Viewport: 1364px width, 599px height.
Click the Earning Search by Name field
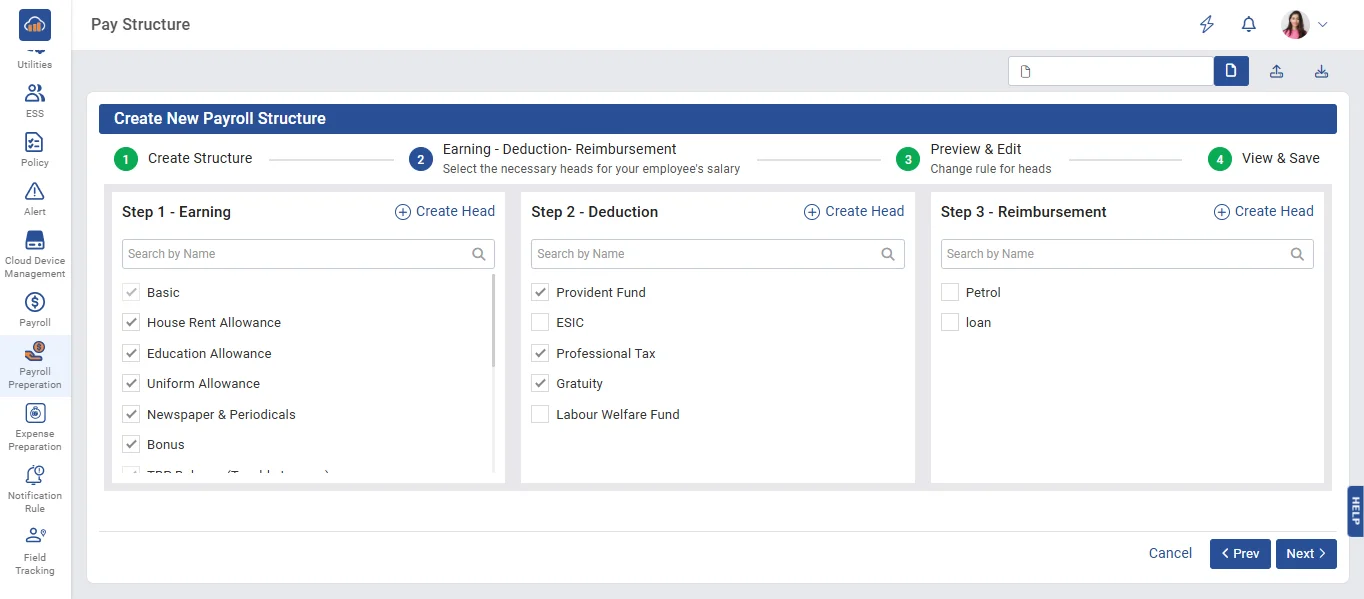pyautogui.click(x=297, y=254)
